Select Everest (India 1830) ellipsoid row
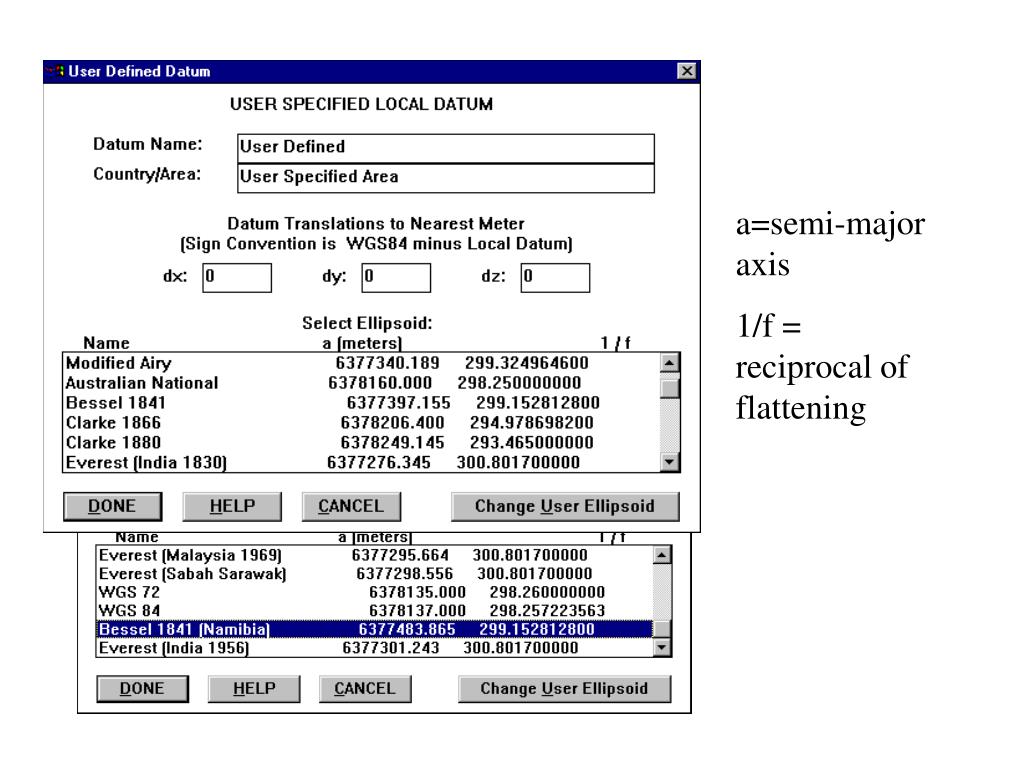The image size is (1024, 768). [x=362, y=462]
